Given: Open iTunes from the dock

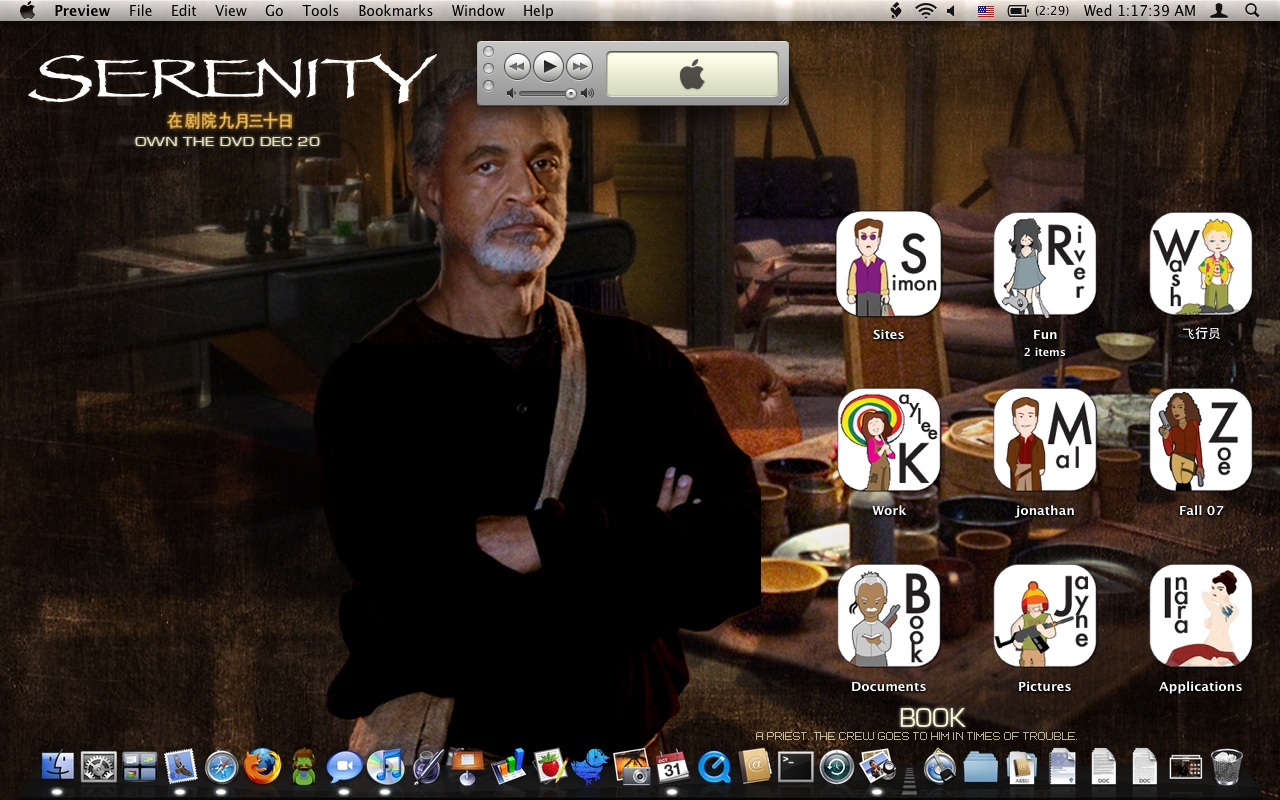Looking at the screenshot, I should pos(385,767).
